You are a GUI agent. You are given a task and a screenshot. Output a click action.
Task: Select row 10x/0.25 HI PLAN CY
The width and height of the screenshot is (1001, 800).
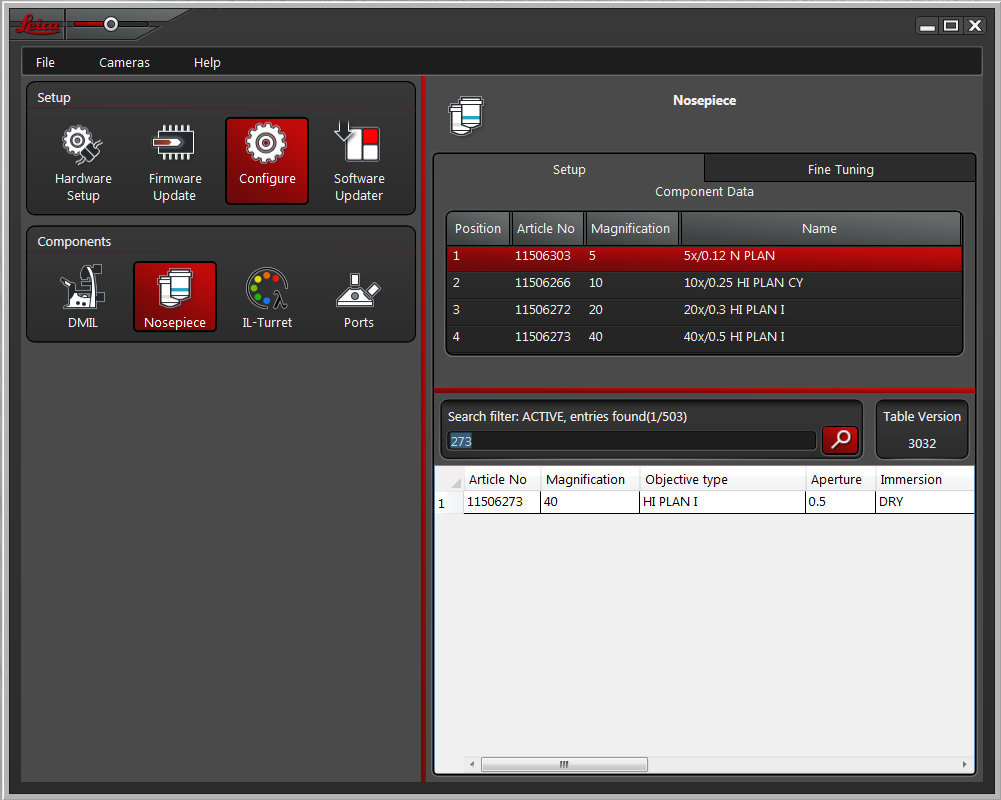[704, 283]
